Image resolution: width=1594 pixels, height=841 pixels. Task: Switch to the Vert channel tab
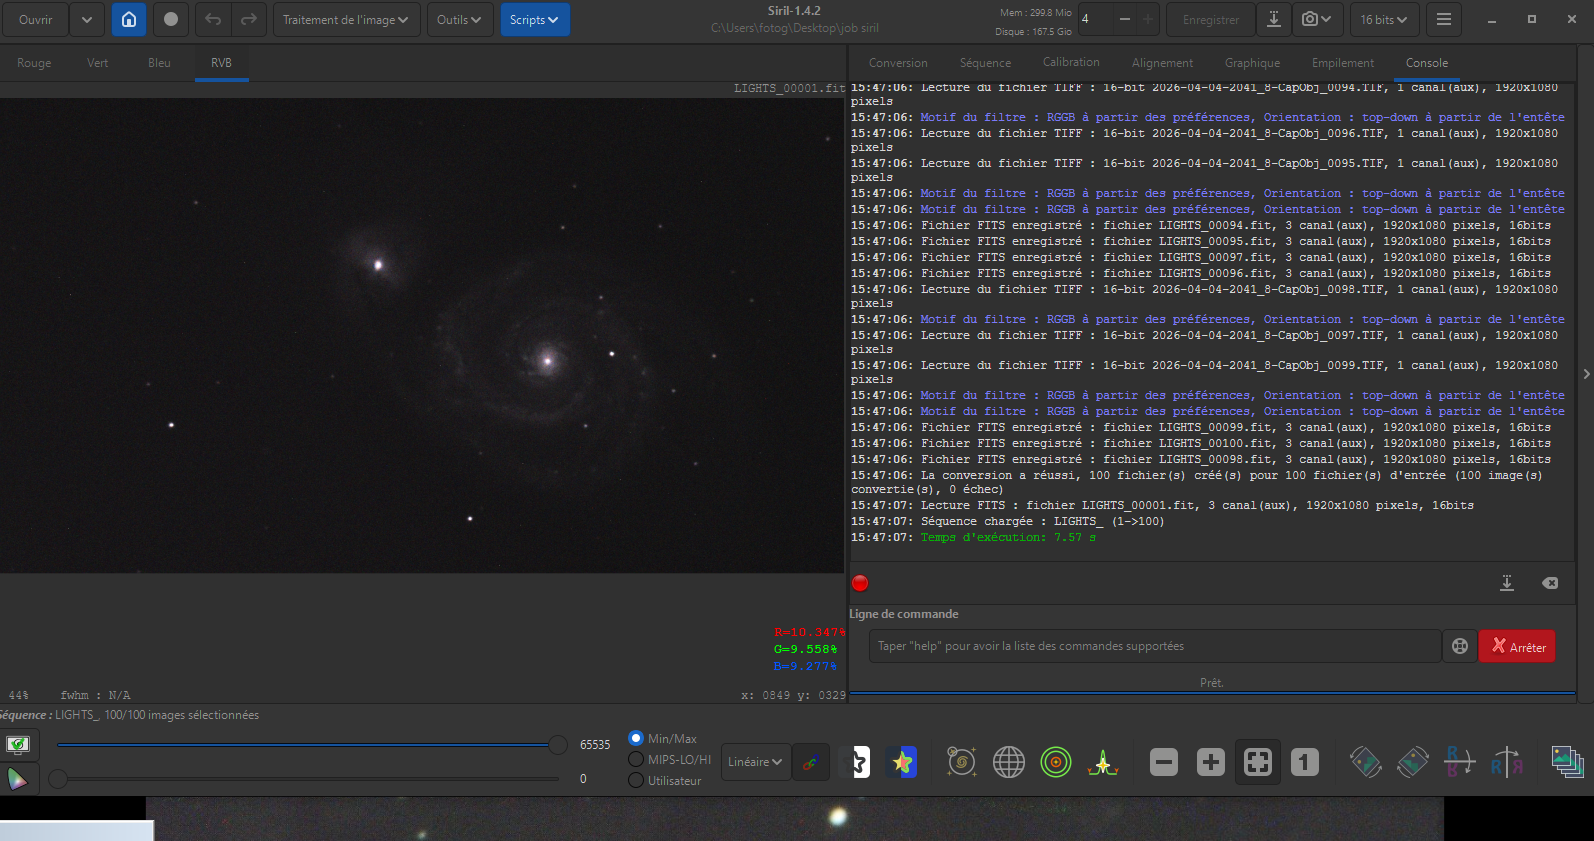[x=98, y=63]
